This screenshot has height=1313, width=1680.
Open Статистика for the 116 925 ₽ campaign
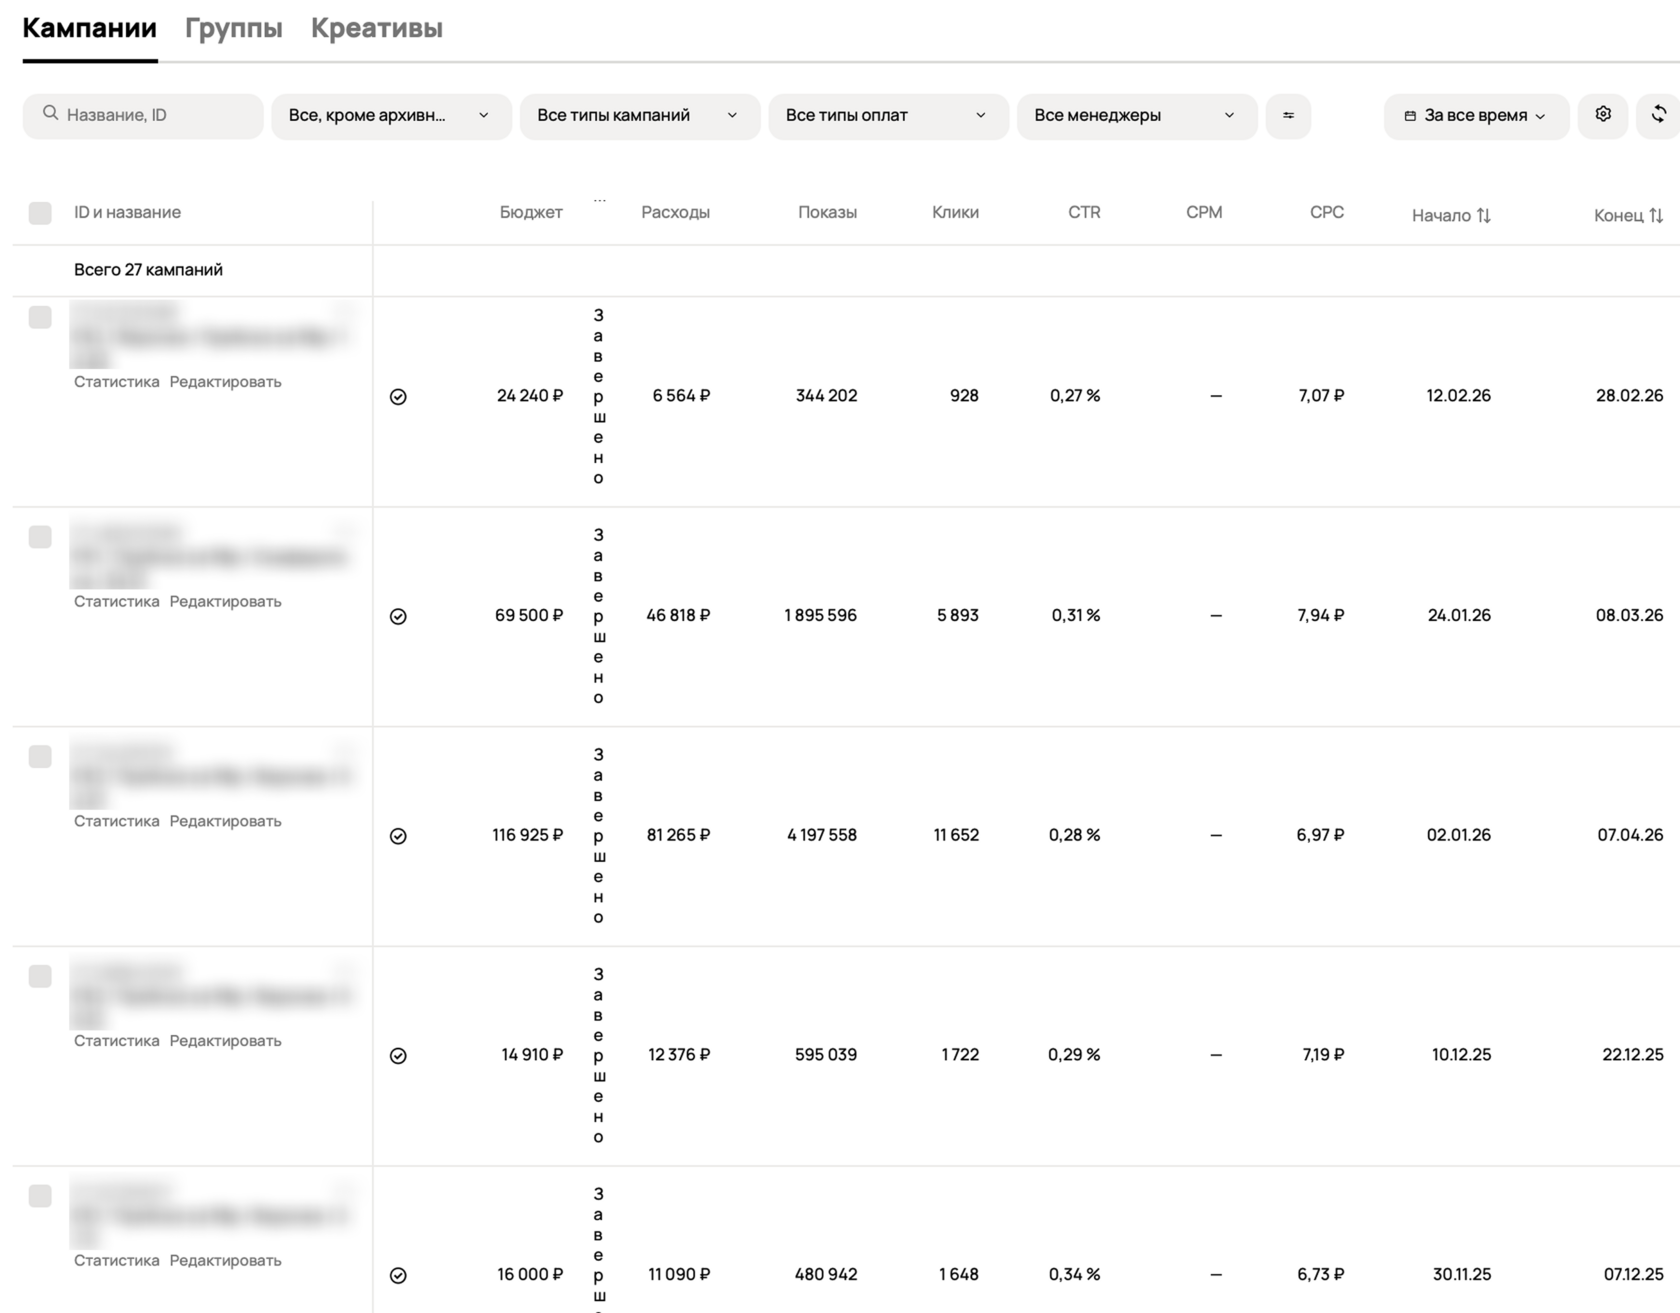pos(117,822)
